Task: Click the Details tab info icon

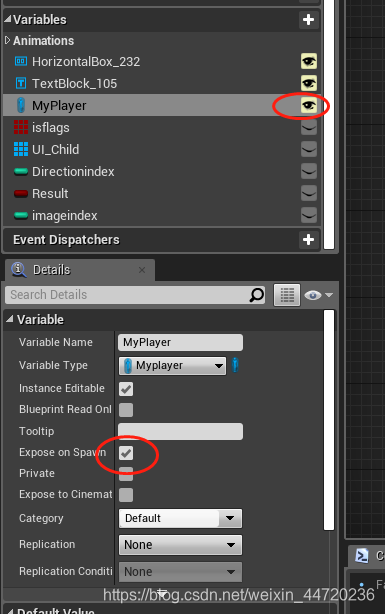Action: 19,270
